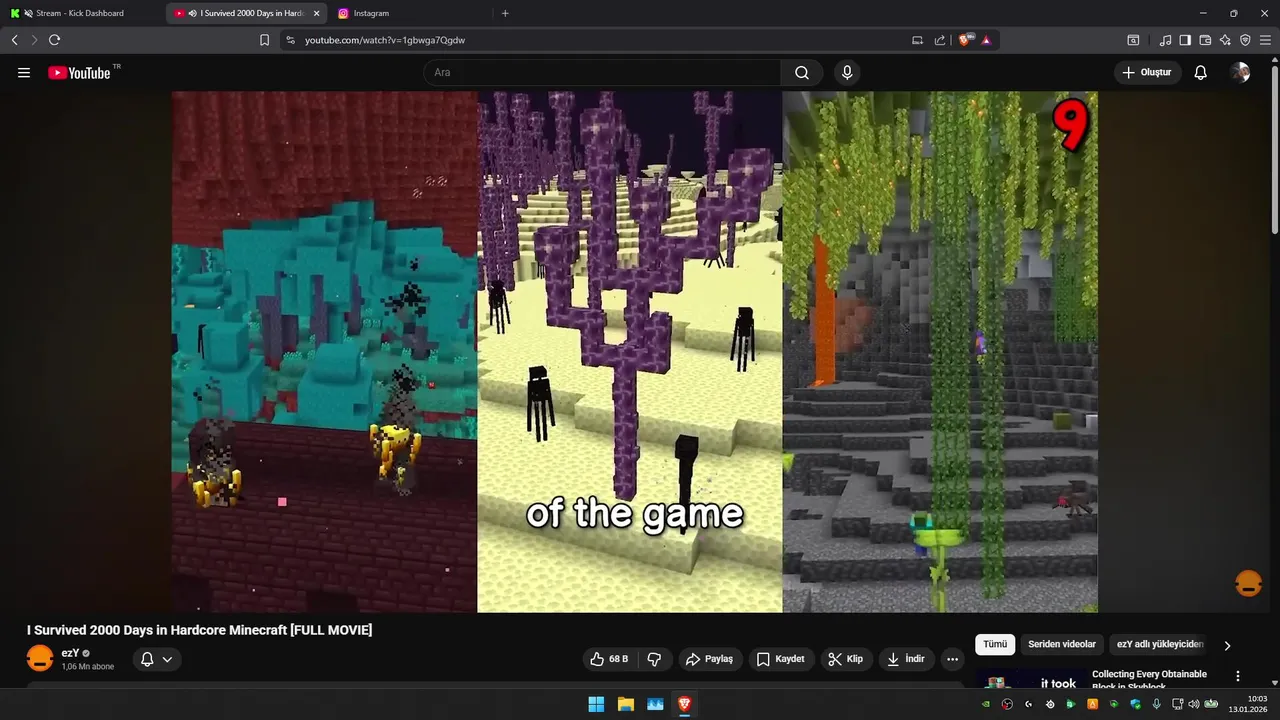Close the I Survived 2000 Days tab
The width and height of the screenshot is (1280, 720).
(316, 13)
